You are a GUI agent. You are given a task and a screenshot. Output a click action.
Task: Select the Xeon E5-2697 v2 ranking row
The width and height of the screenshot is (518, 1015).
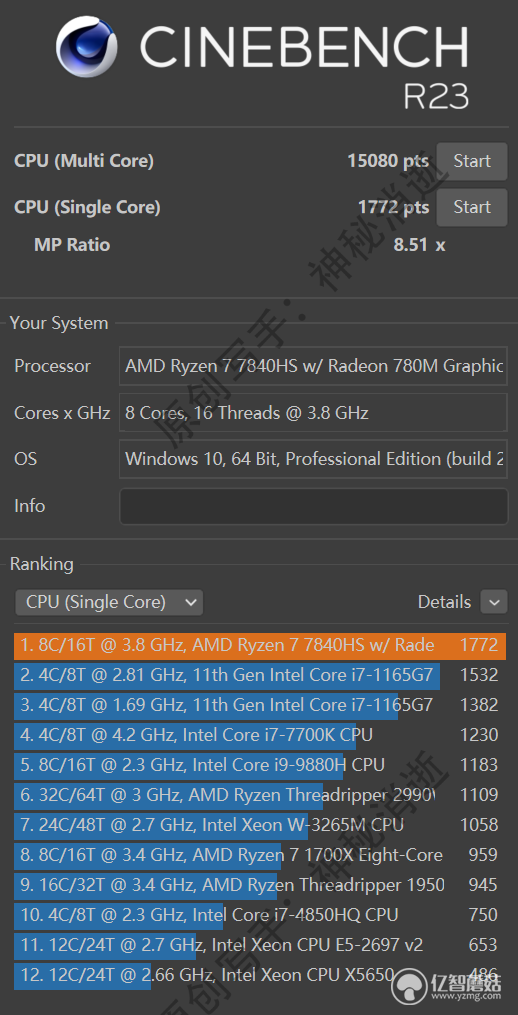click(x=260, y=945)
